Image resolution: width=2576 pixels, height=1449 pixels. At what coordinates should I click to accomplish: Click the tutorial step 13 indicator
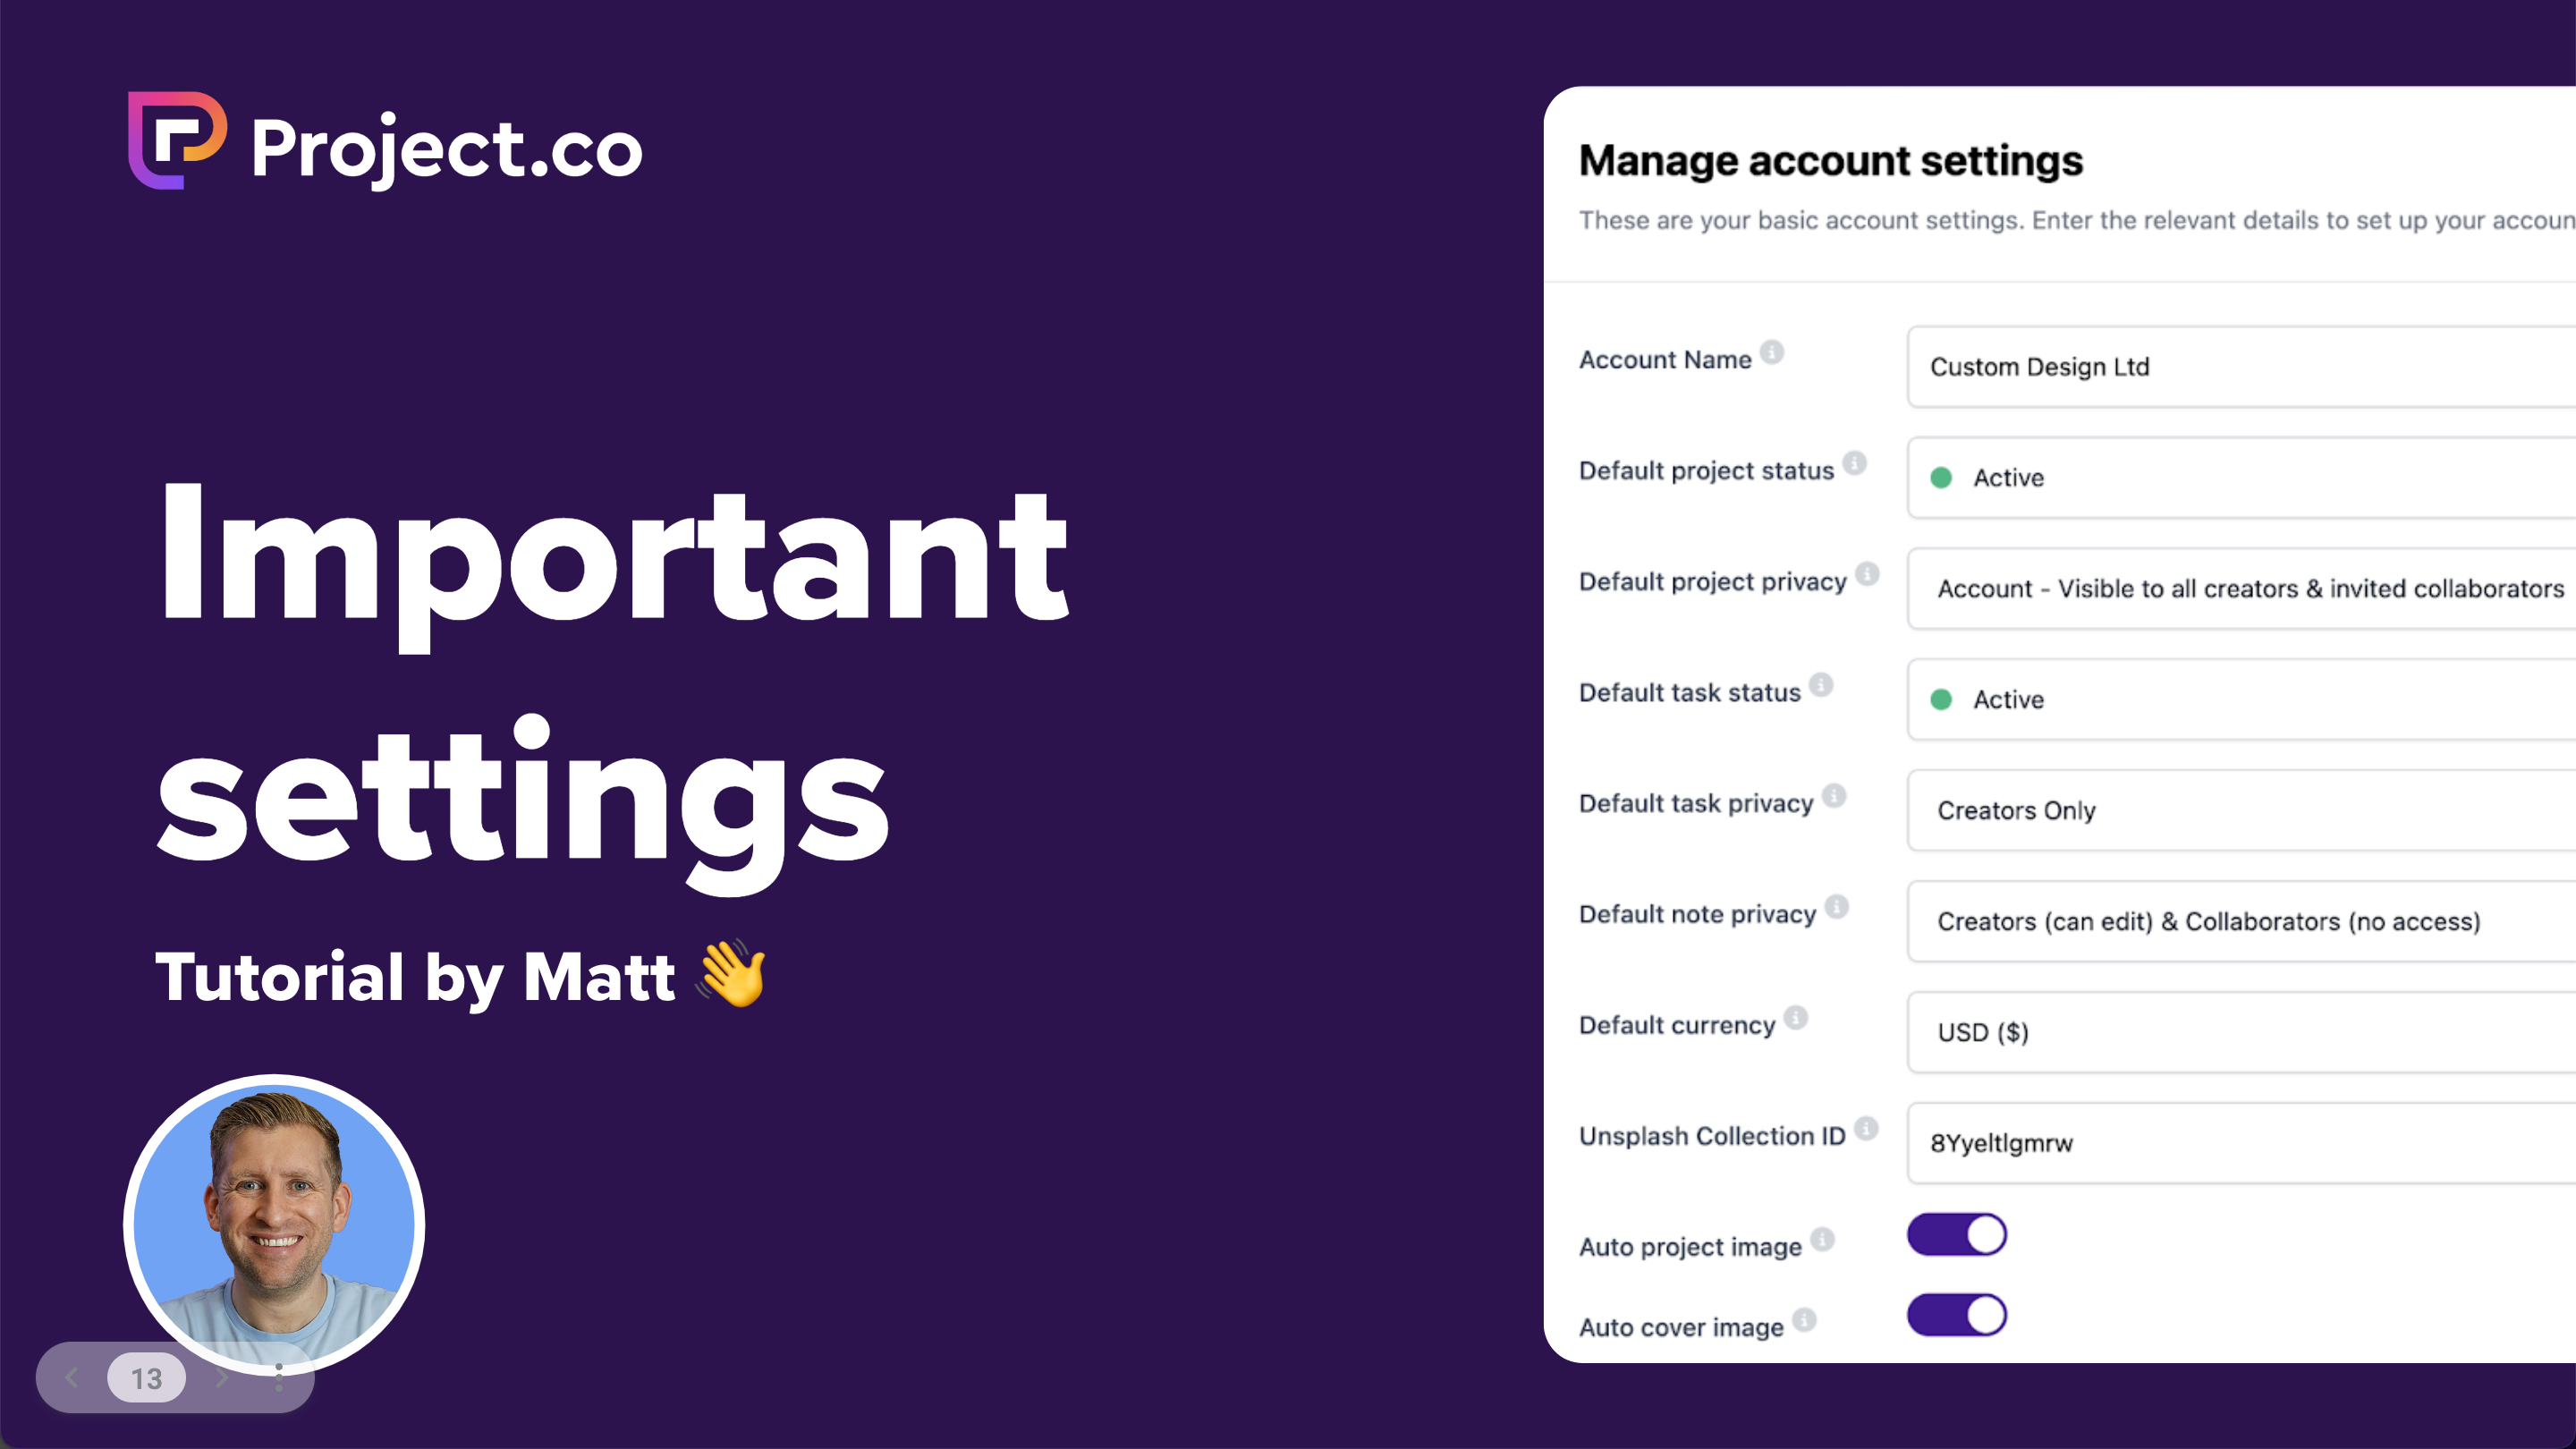tap(145, 1378)
